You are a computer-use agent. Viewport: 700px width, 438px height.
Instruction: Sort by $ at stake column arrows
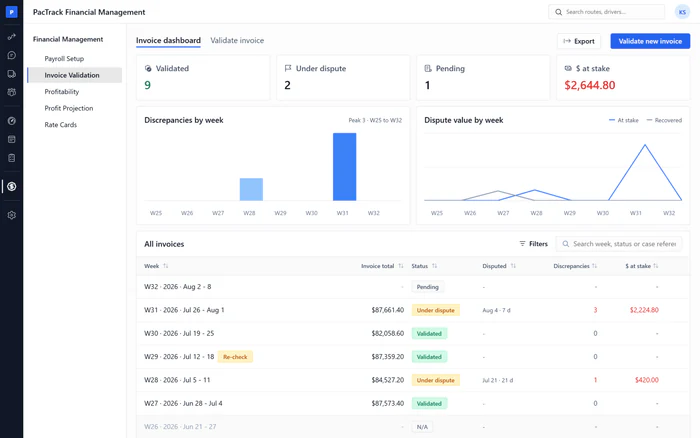655,266
